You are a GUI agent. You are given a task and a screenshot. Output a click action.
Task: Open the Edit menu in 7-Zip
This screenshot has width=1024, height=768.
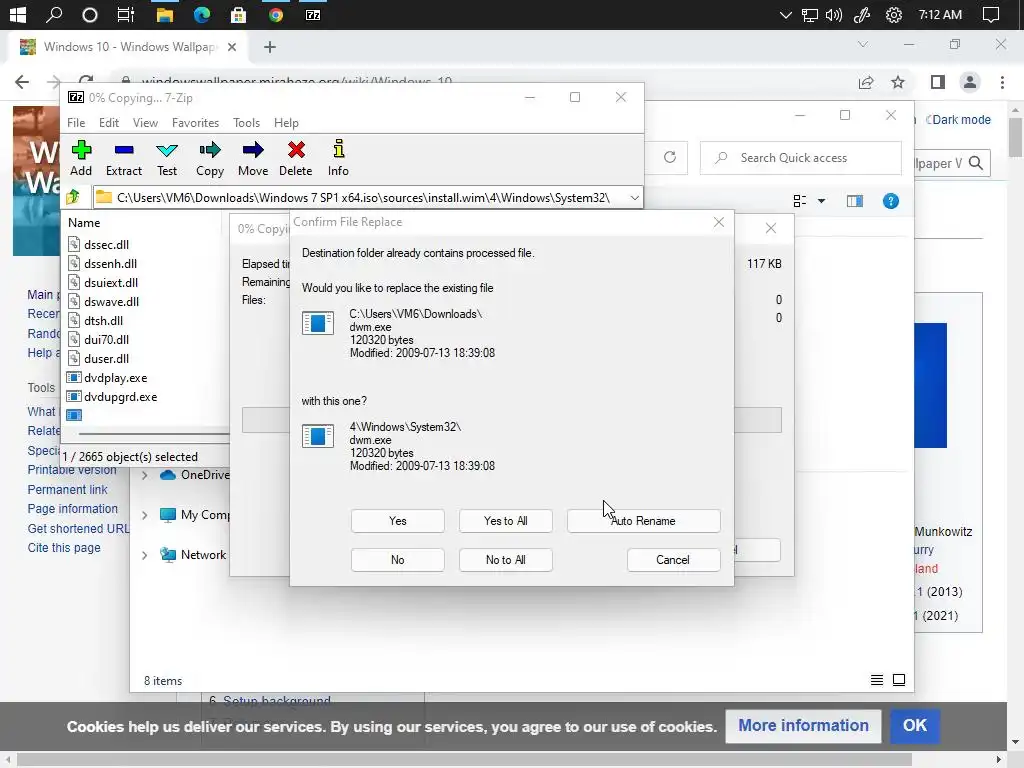pos(108,123)
